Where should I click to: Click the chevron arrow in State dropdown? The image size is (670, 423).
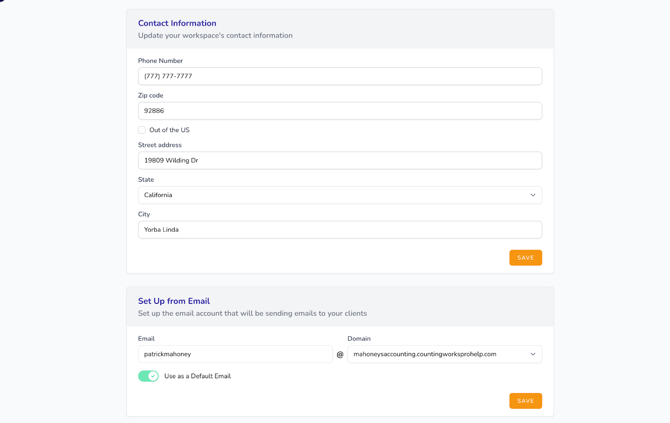pos(532,195)
